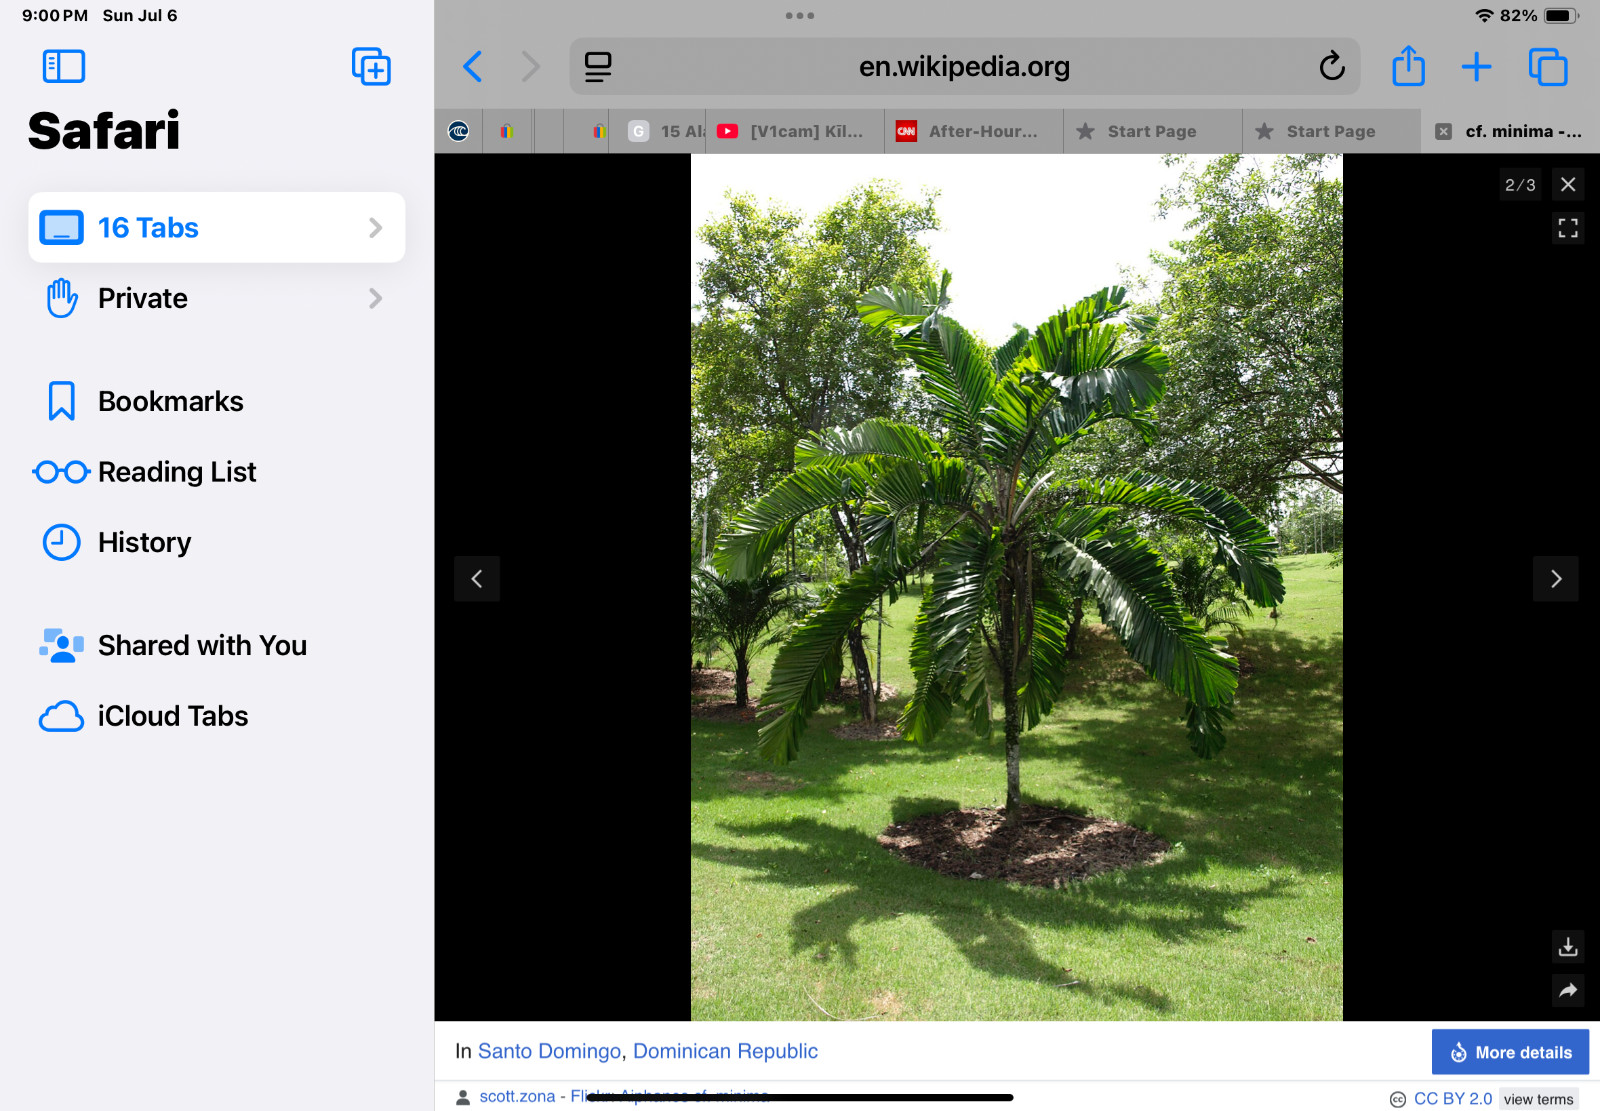Select the 'cf. minima -...' tab
Image resolution: width=1600 pixels, height=1111 pixels.
point(1511,131)
